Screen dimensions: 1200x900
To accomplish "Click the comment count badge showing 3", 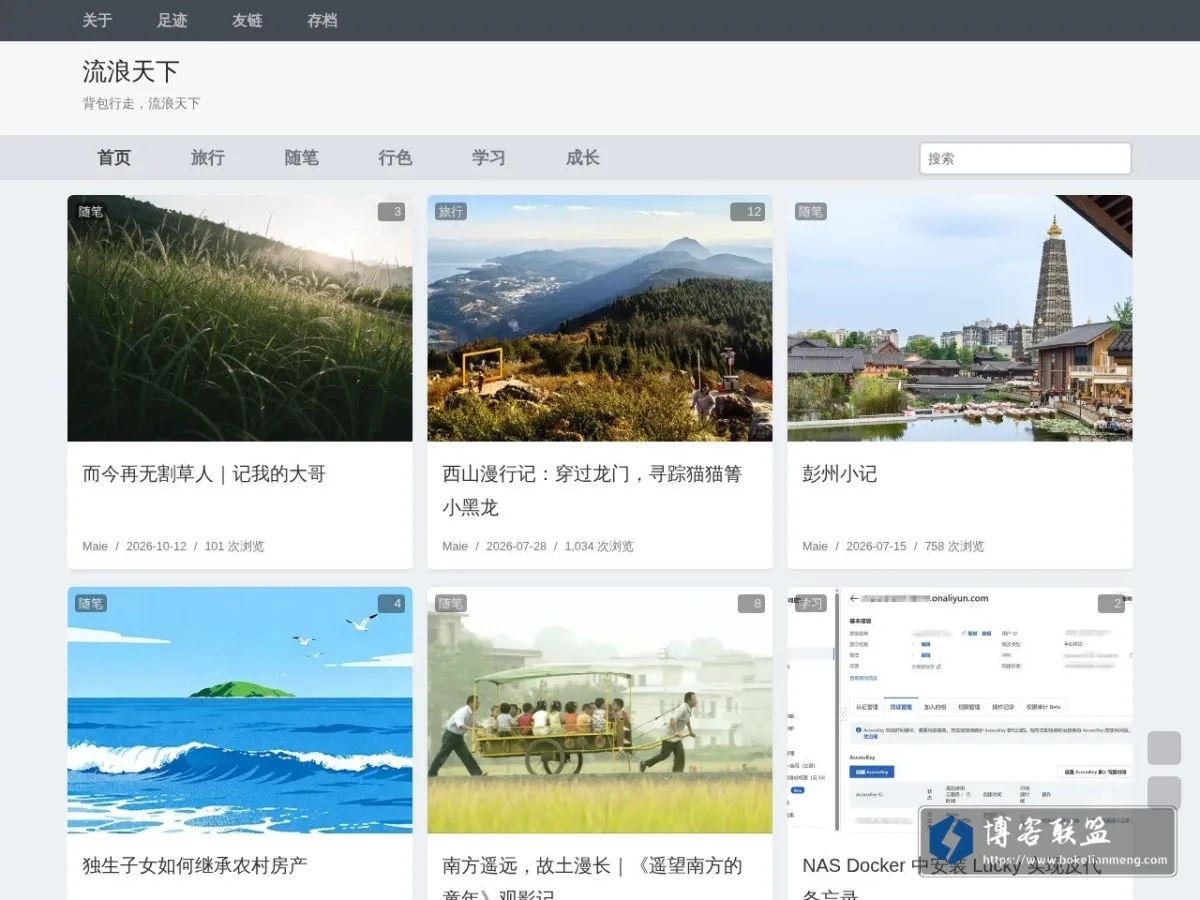I will tap(391, 212).
